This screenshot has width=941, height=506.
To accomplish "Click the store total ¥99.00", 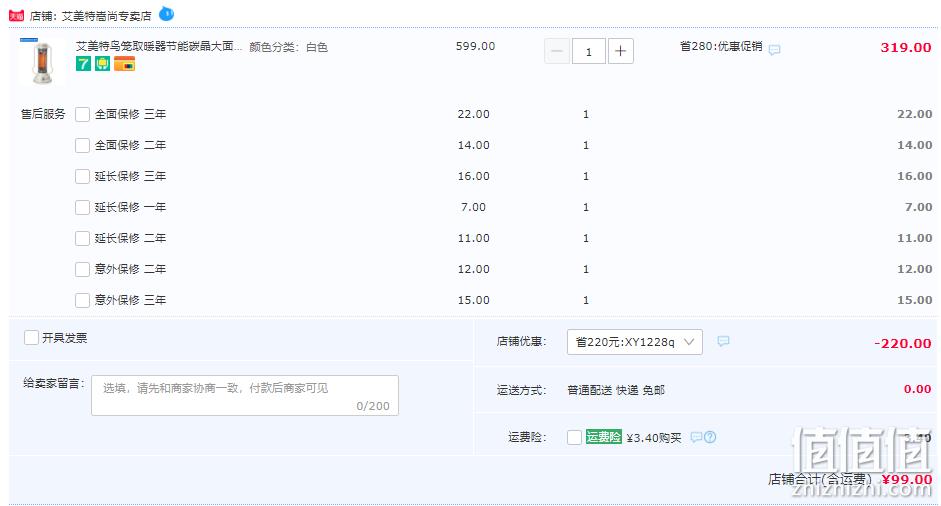I will tap(907, 479).
